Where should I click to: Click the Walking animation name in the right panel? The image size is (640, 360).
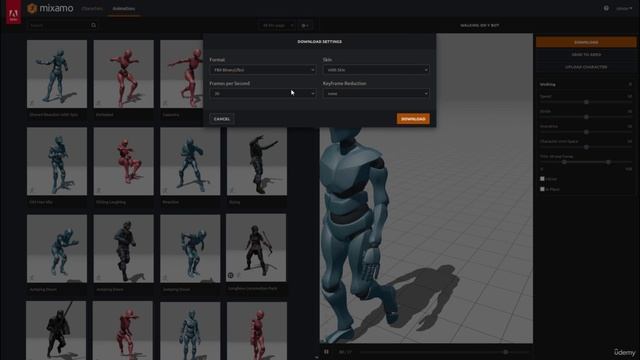tap(547, 84)
